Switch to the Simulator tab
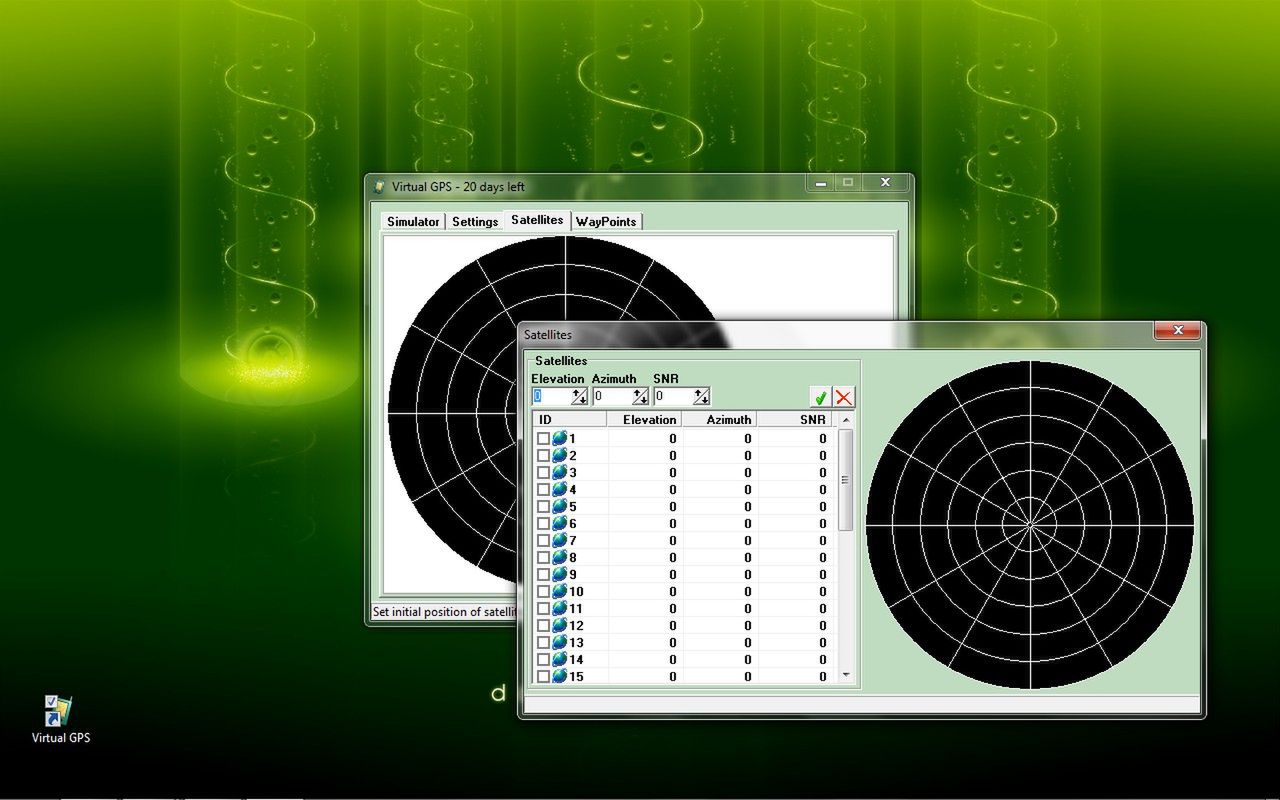This screenshot has width=1280, height=800. (x=413, y=222)
